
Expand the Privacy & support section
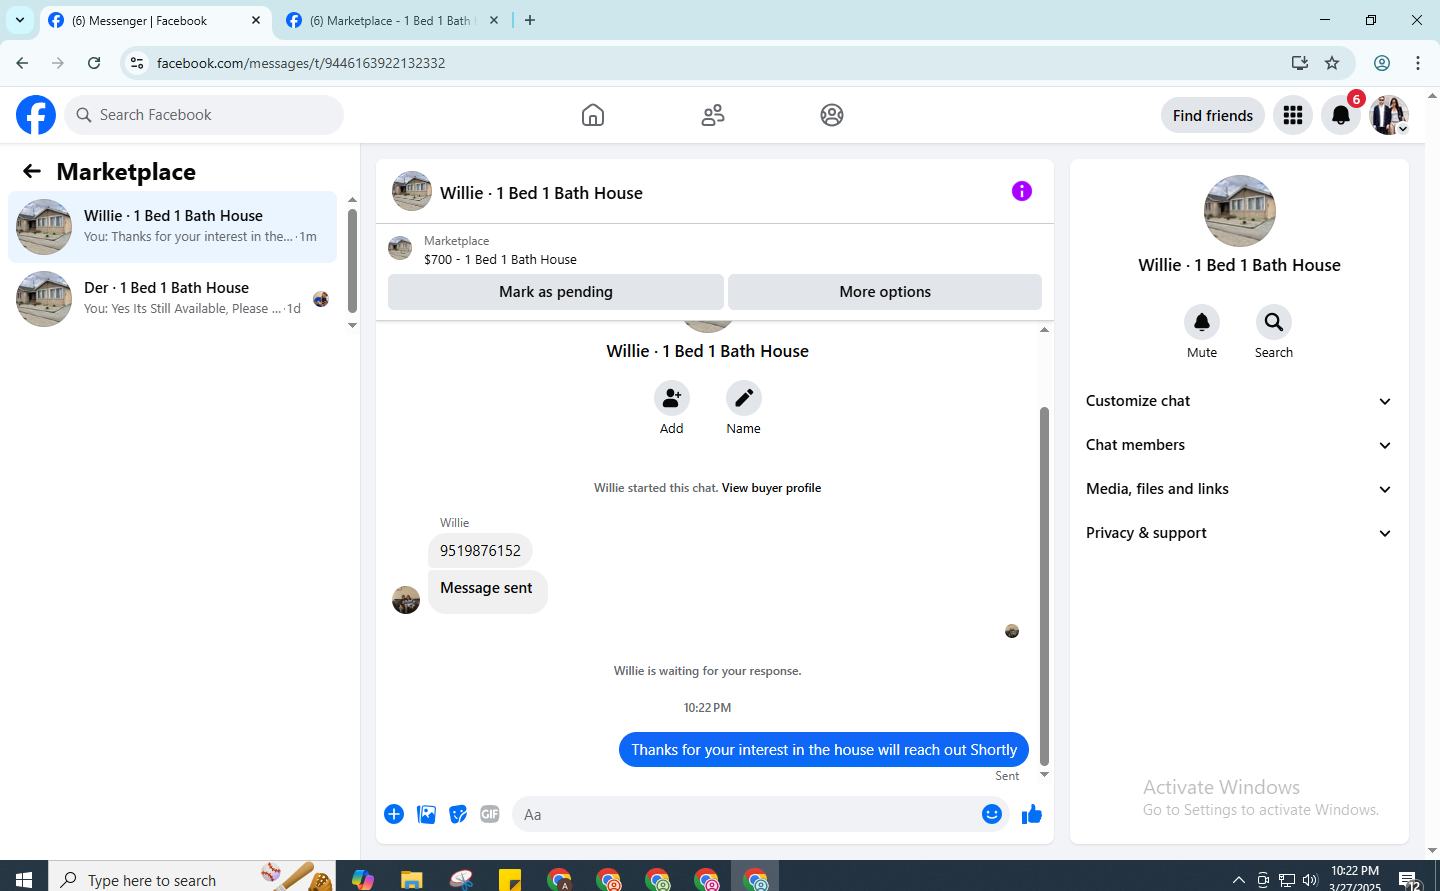[1239, 533]
